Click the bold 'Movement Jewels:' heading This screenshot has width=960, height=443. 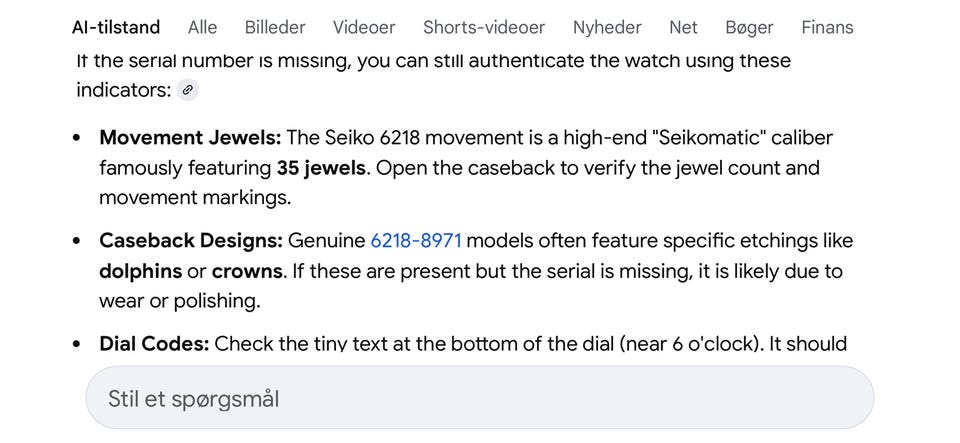pos(190,138)
